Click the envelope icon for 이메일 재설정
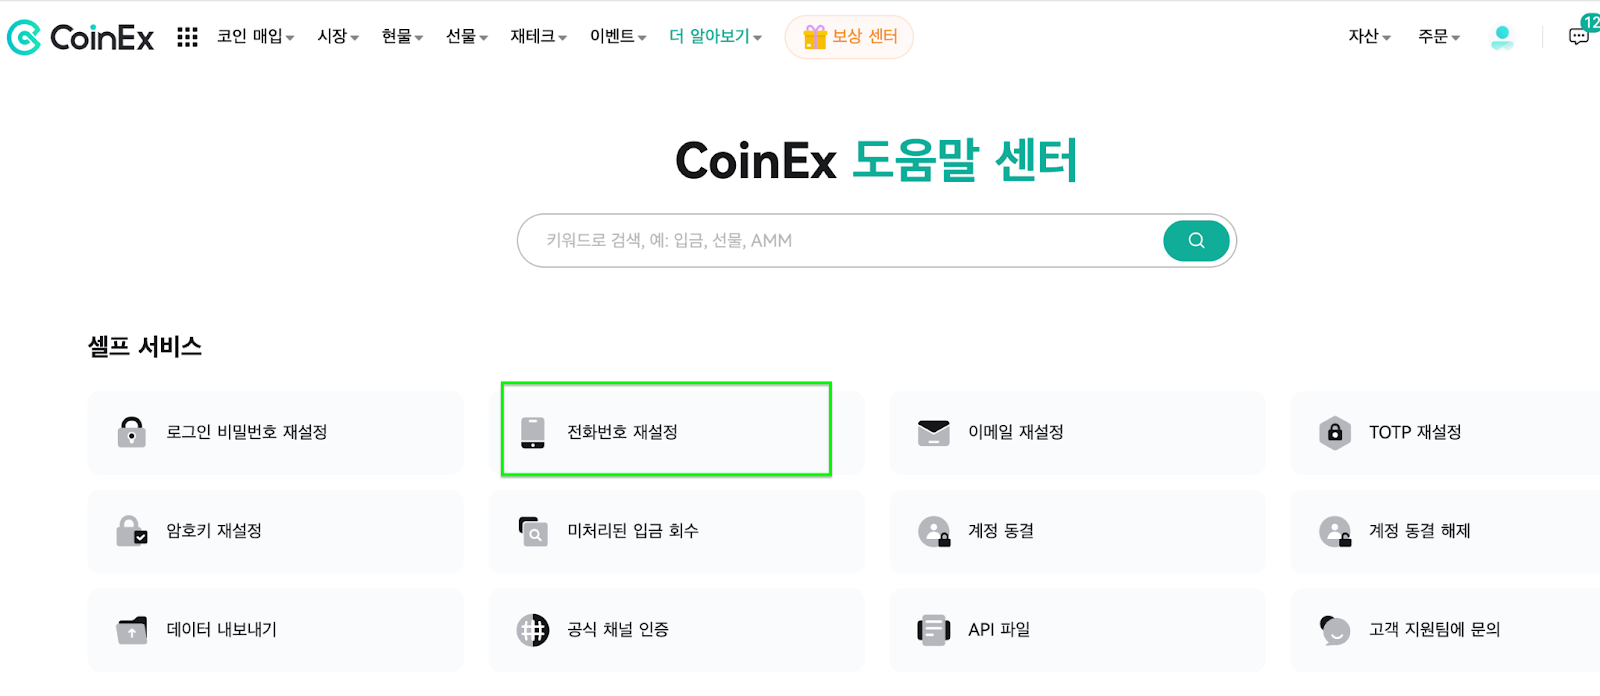1600x696 pixels. point(933,432)
